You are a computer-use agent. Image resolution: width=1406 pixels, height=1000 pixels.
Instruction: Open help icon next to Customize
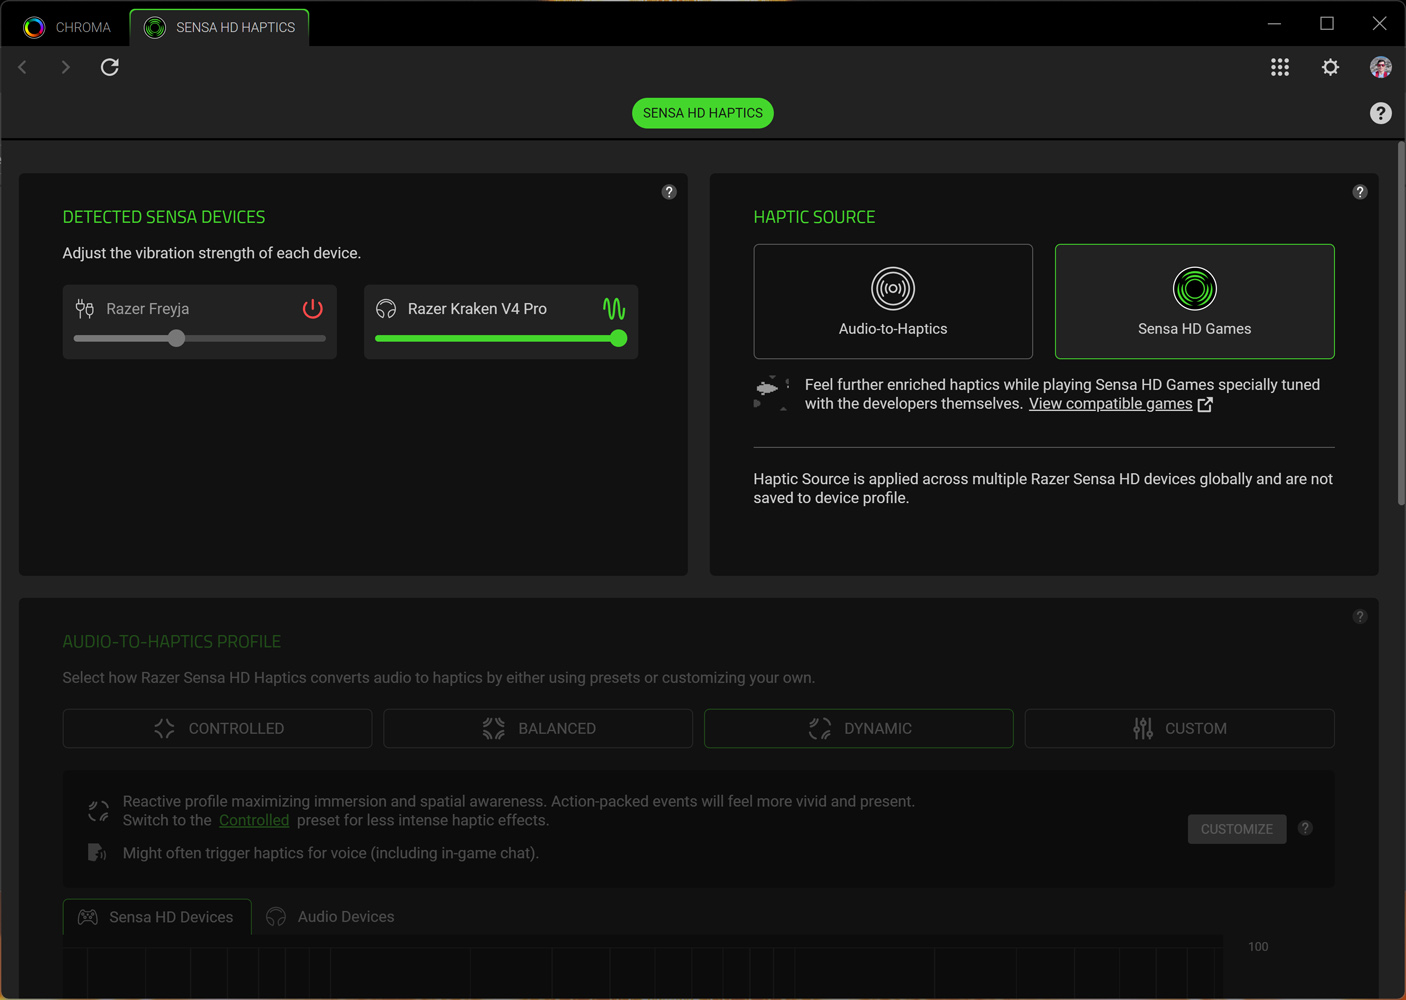1305,828
